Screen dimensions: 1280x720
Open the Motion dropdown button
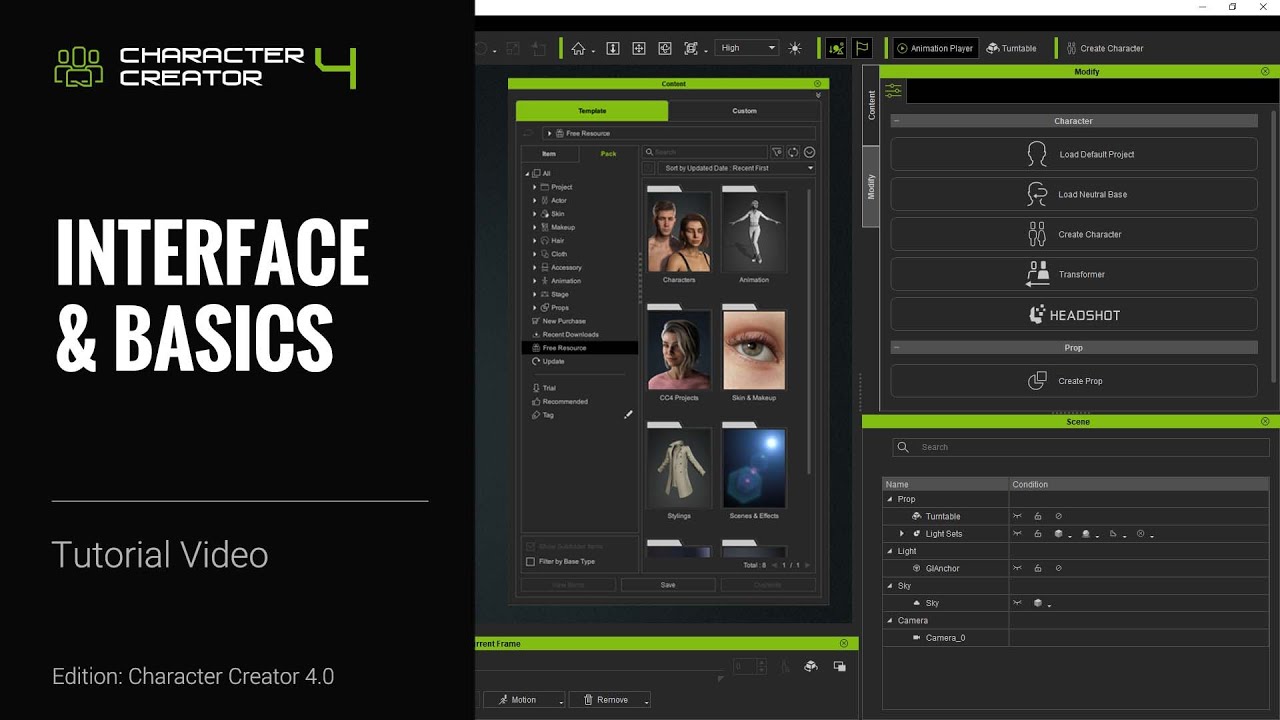coord(524,700)
